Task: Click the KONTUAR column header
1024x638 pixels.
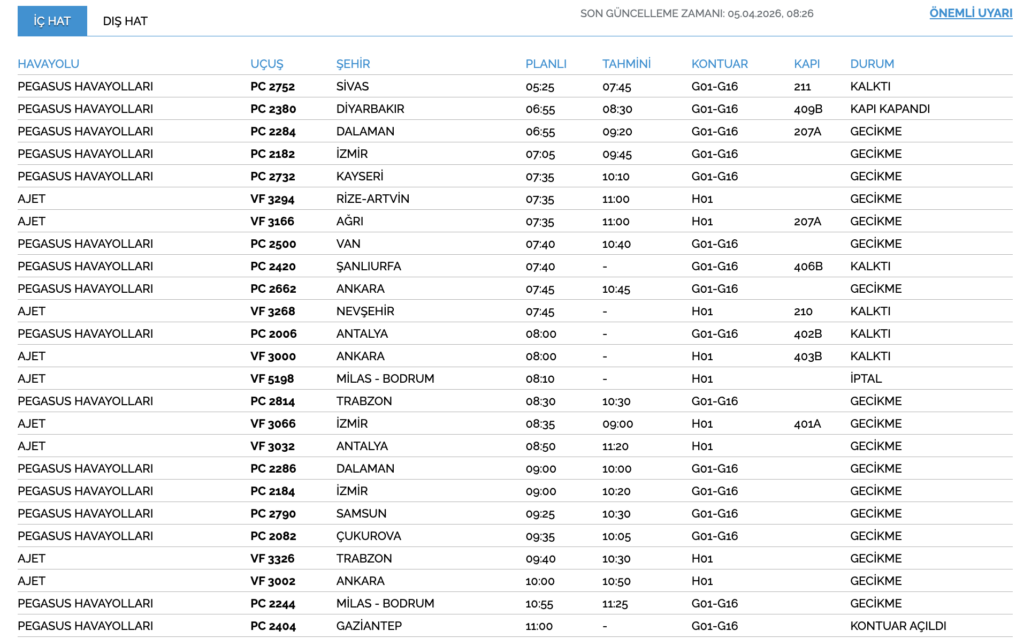Action: [720, 64]
